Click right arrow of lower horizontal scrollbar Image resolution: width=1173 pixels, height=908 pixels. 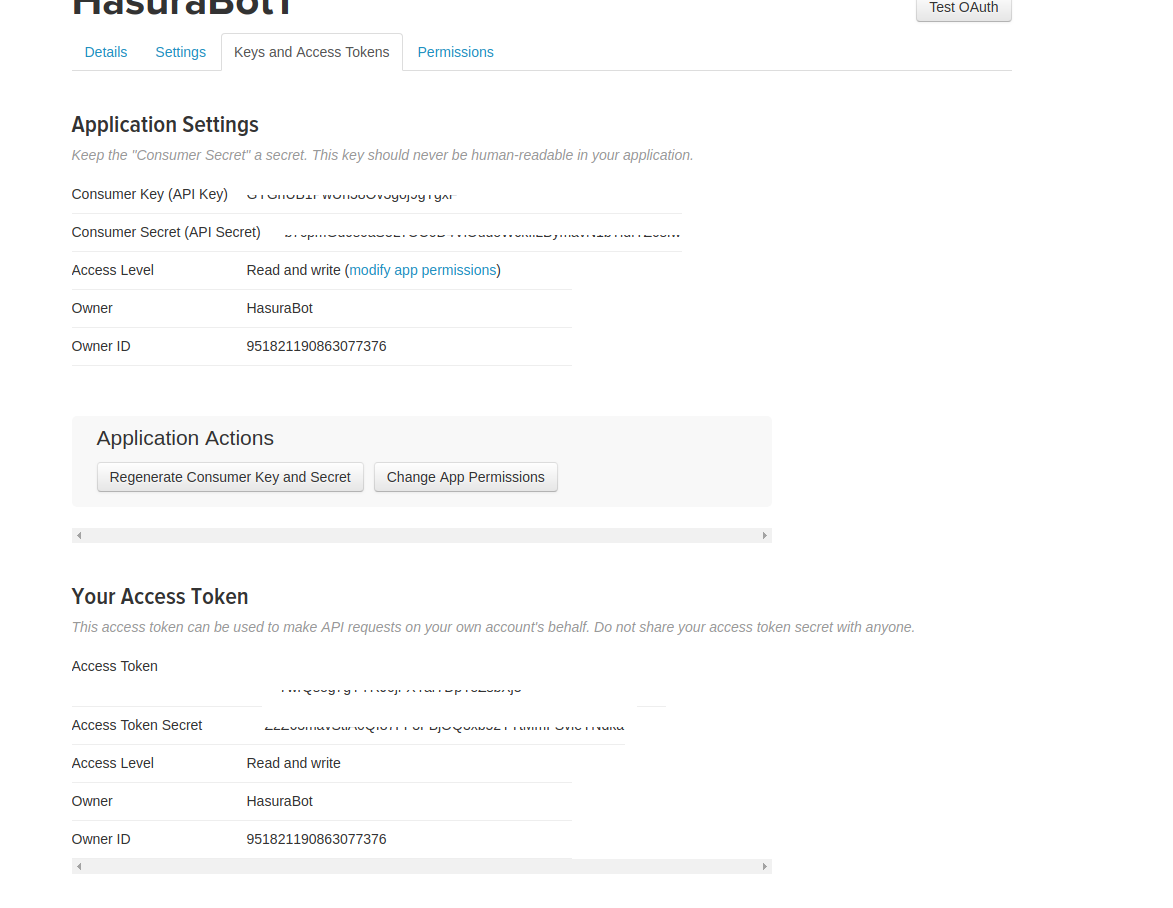765,866
